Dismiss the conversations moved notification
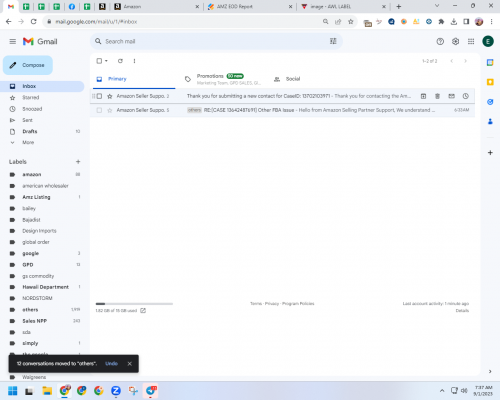 130,364
